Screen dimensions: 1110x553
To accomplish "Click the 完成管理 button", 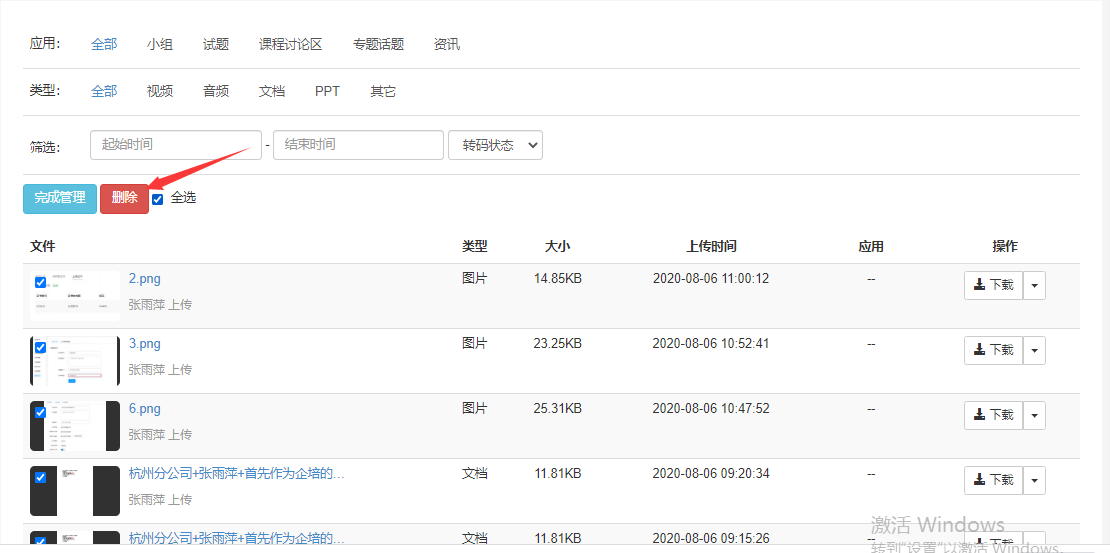I will (x=60, y=198).
